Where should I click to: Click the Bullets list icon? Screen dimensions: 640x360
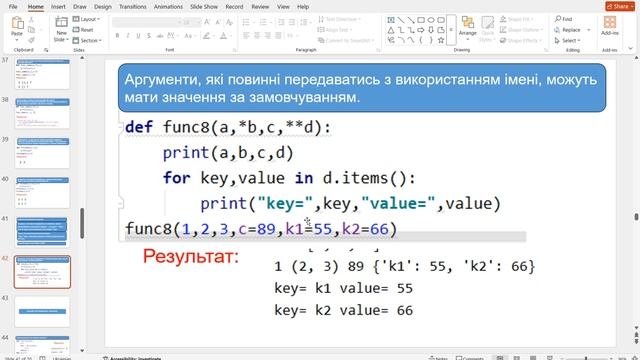click(x=247, y=22)
